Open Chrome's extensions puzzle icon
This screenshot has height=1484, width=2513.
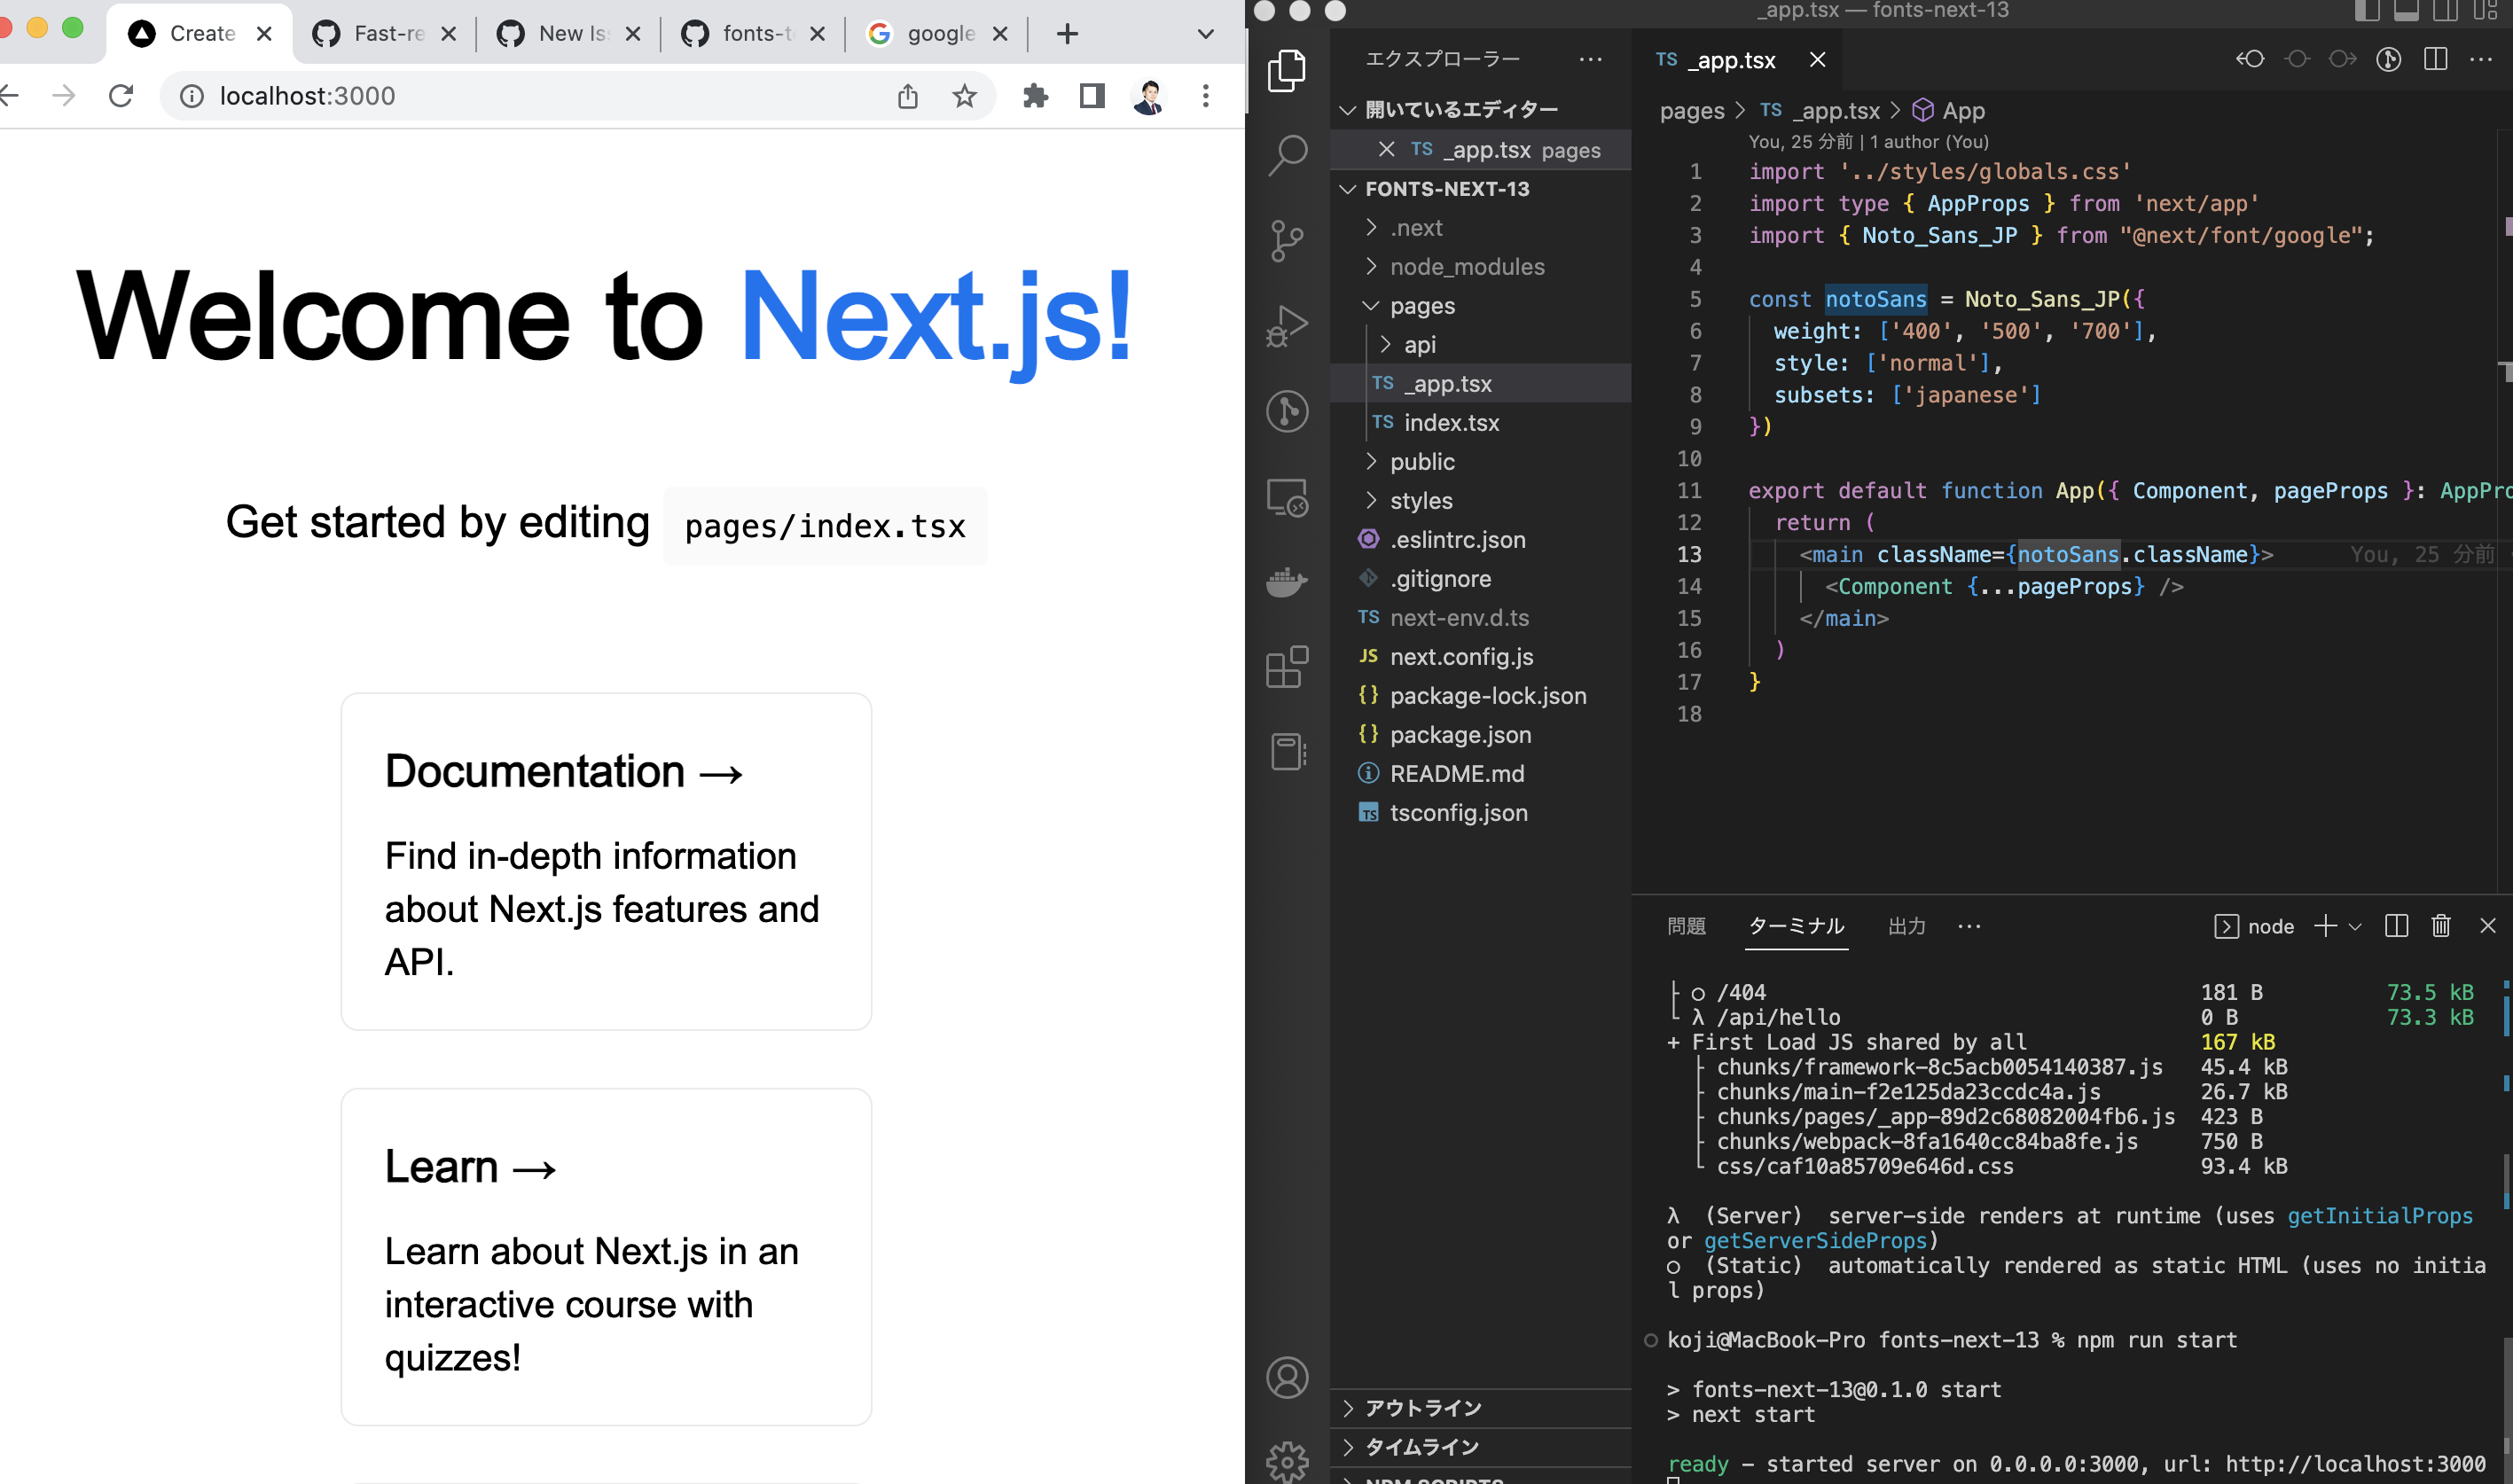1036,96
